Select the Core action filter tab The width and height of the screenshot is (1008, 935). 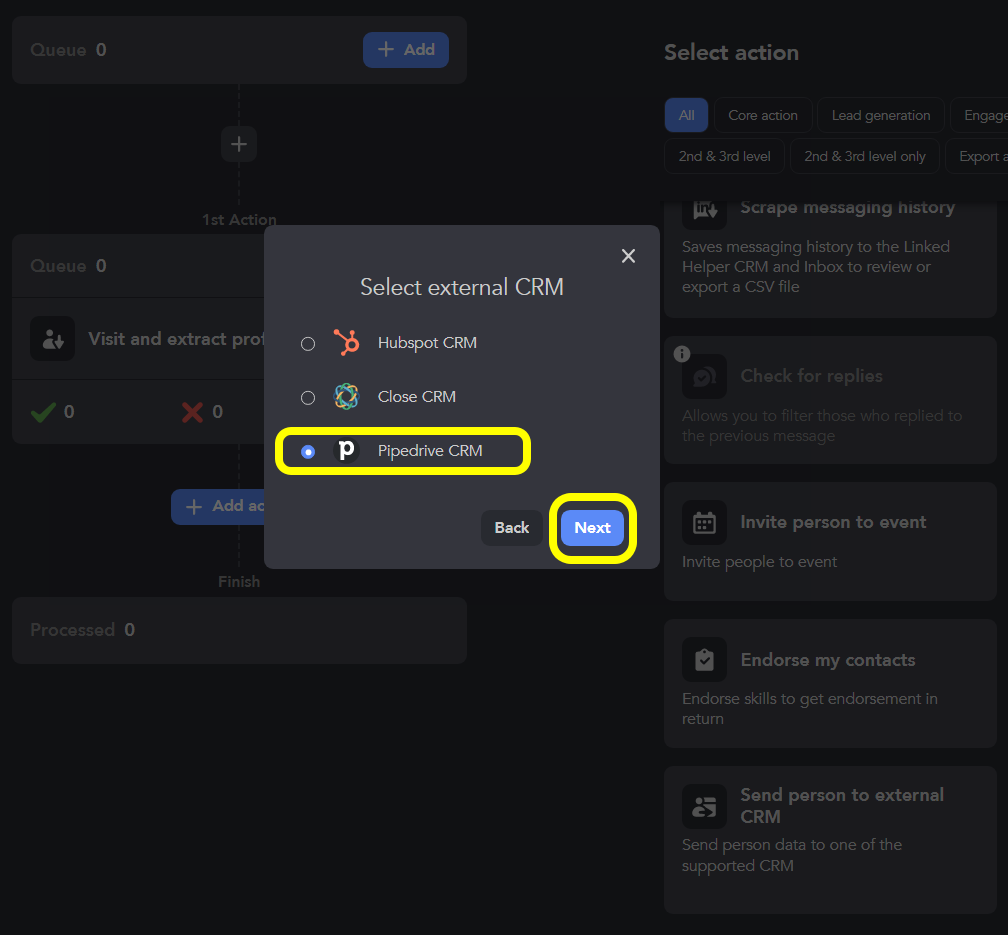(x=763, y=115)
